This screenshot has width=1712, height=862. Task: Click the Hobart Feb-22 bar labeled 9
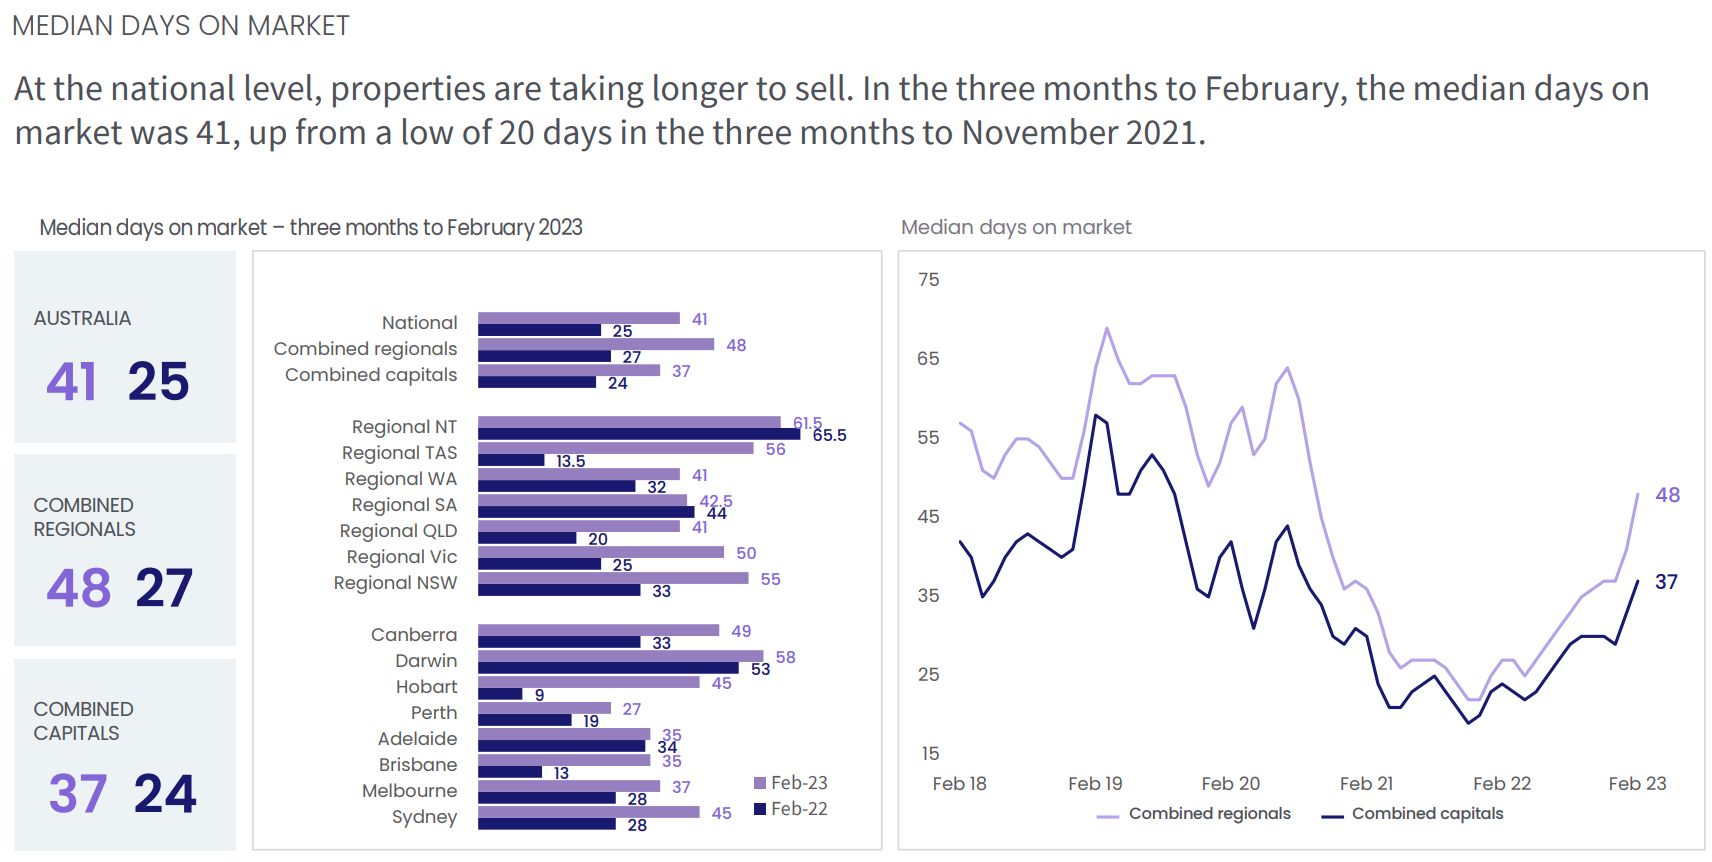[500, 694]
